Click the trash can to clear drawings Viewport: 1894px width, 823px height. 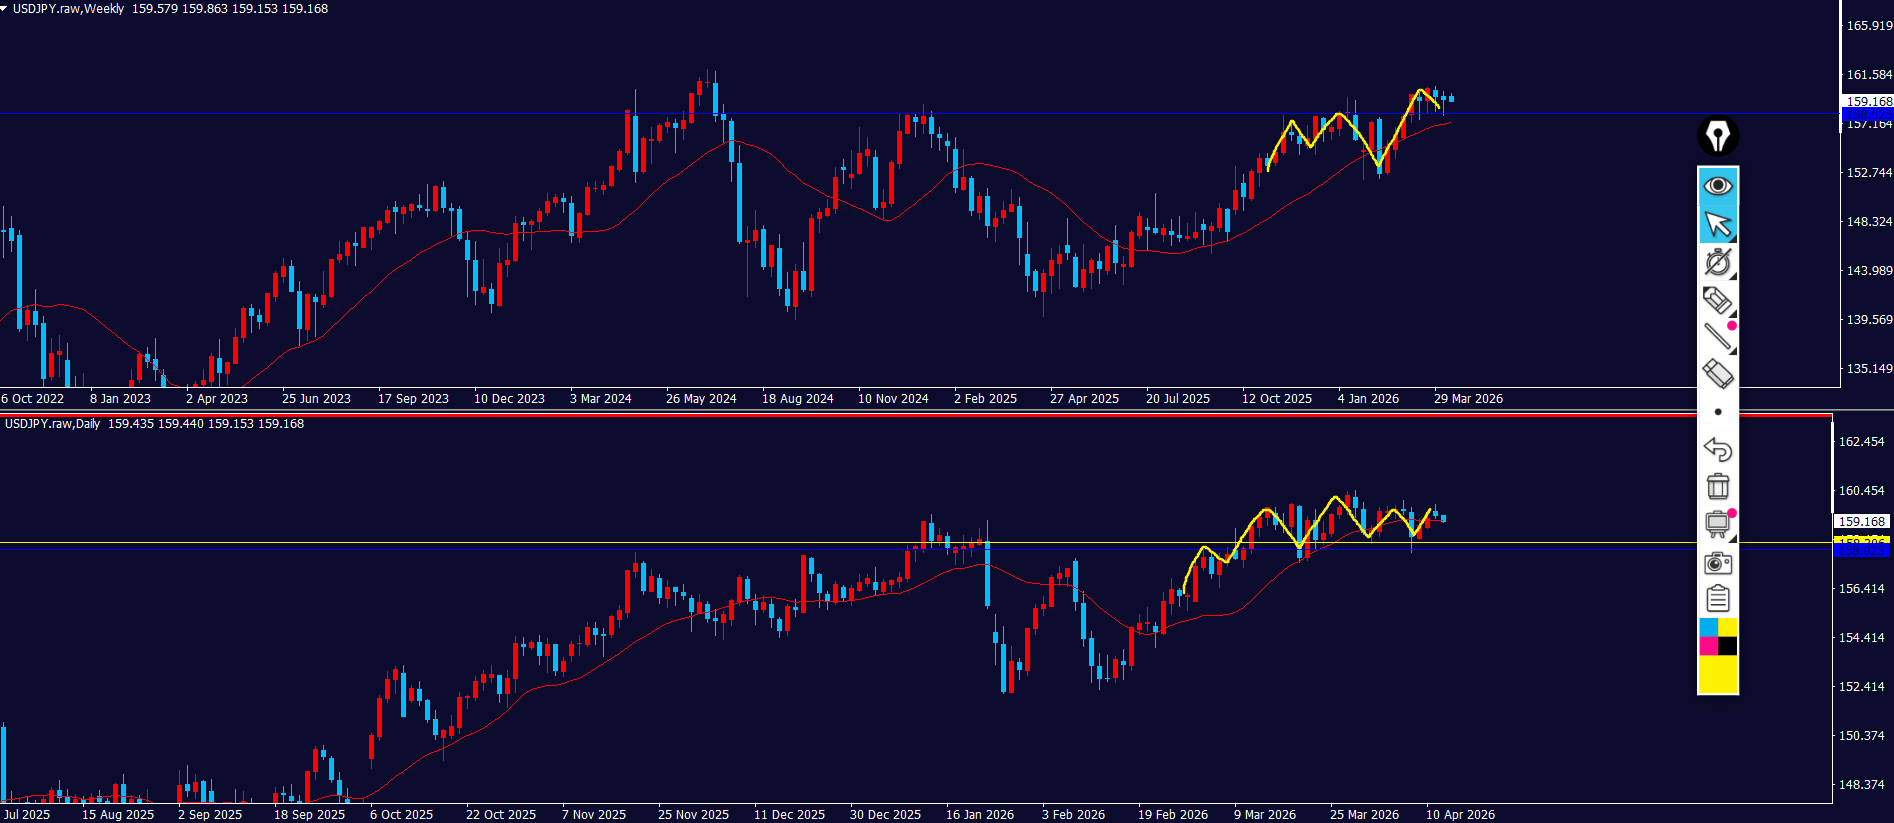click(1718, 486)
